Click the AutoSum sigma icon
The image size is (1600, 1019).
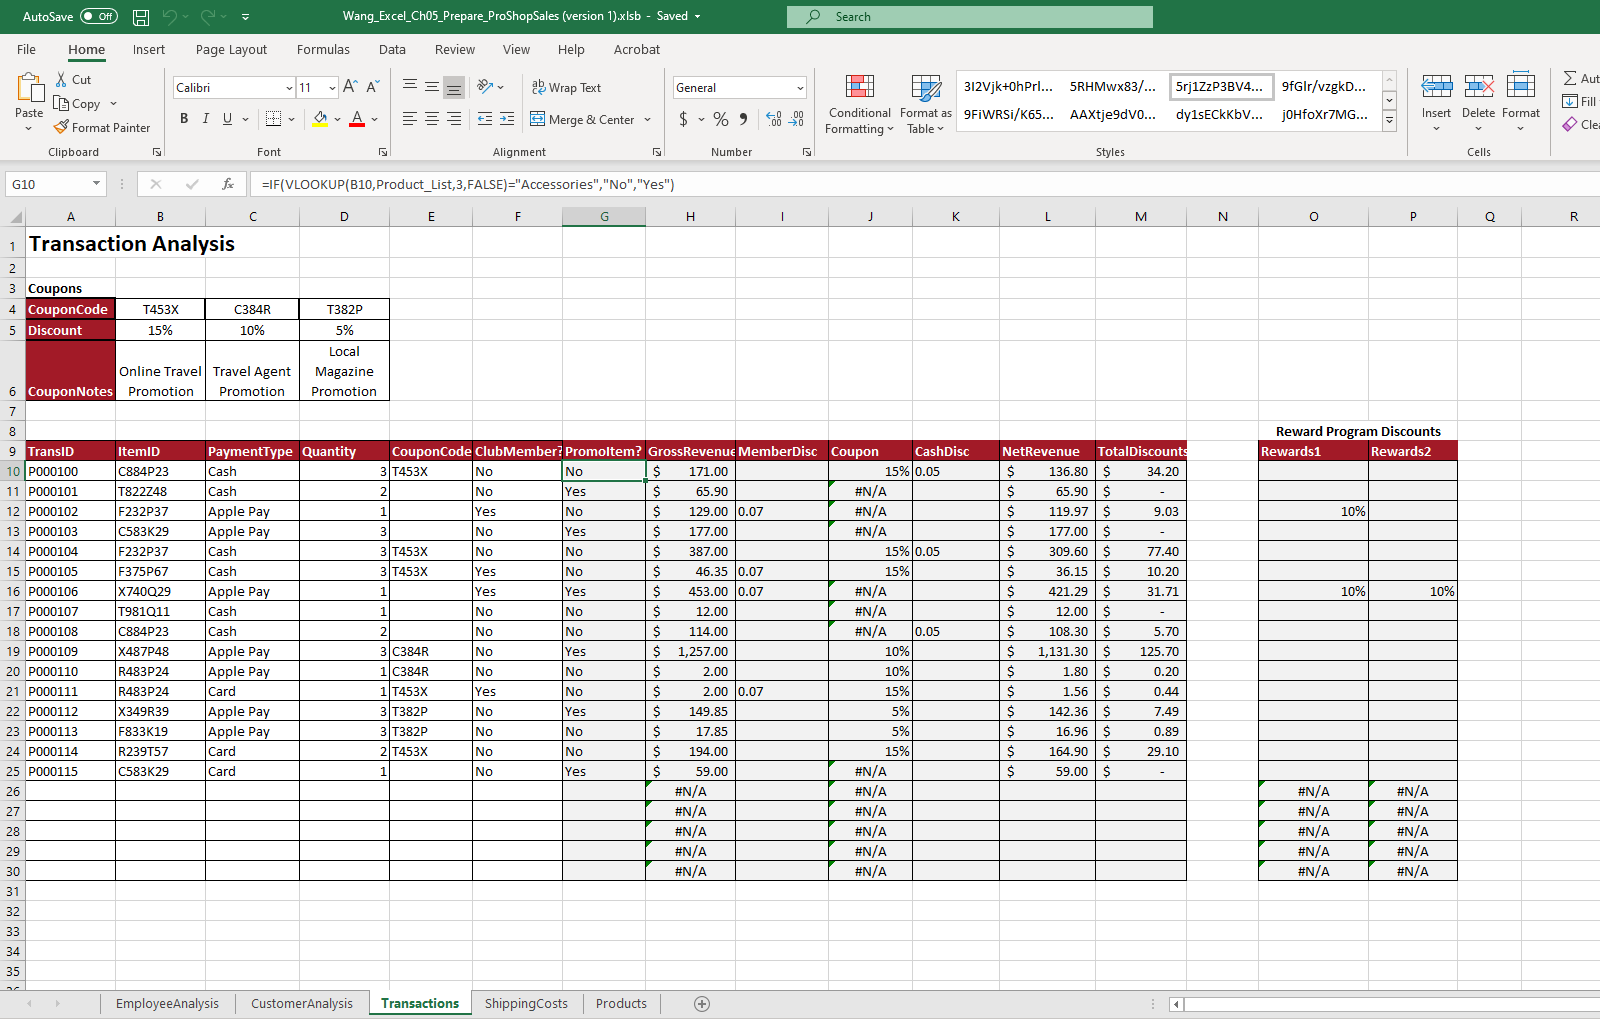[1570, 78]
